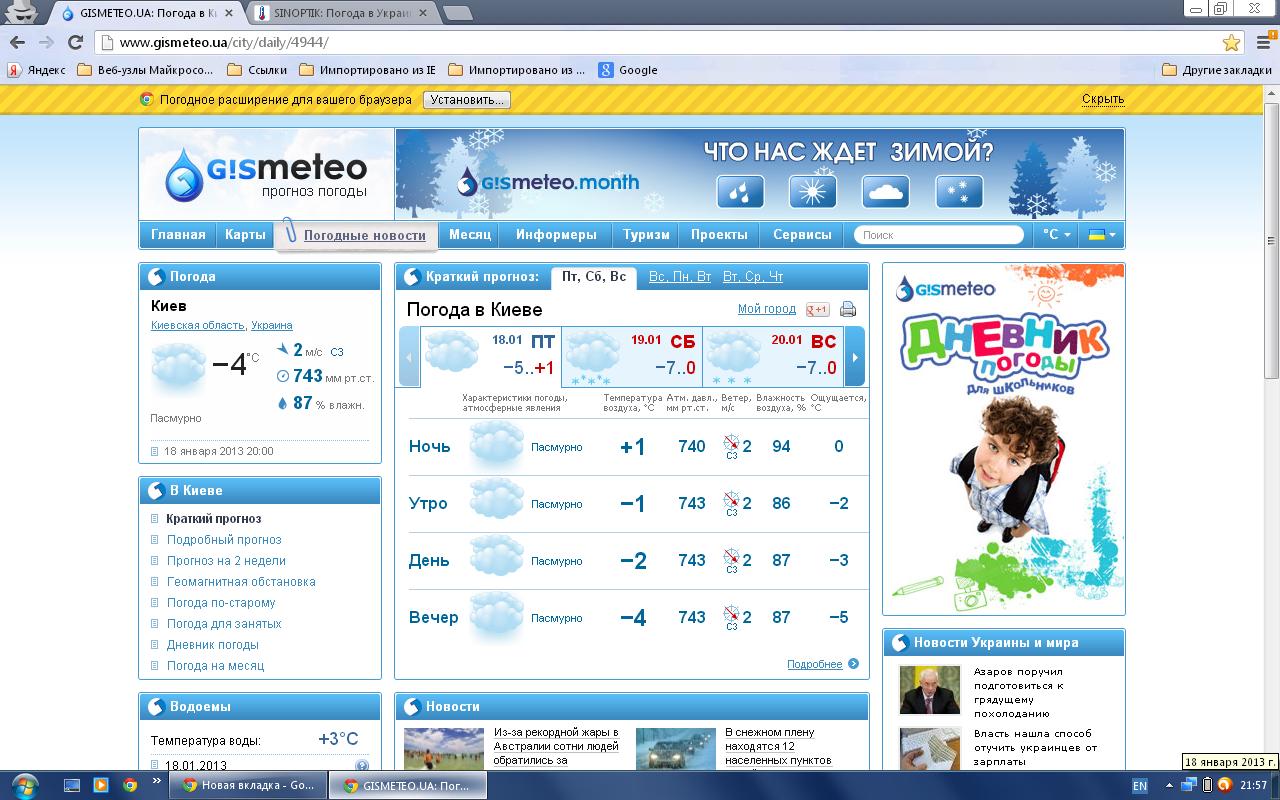Open Азаров news thumbnail
The height and width of the screenshot is (800, 1280).
coord(929,690)
